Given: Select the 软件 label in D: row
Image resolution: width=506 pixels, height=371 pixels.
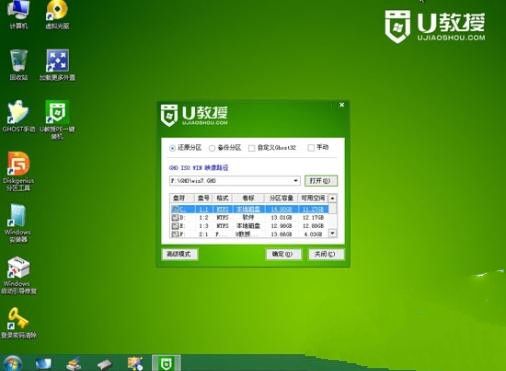Looking at the screenshot, I should click(248, 218).
